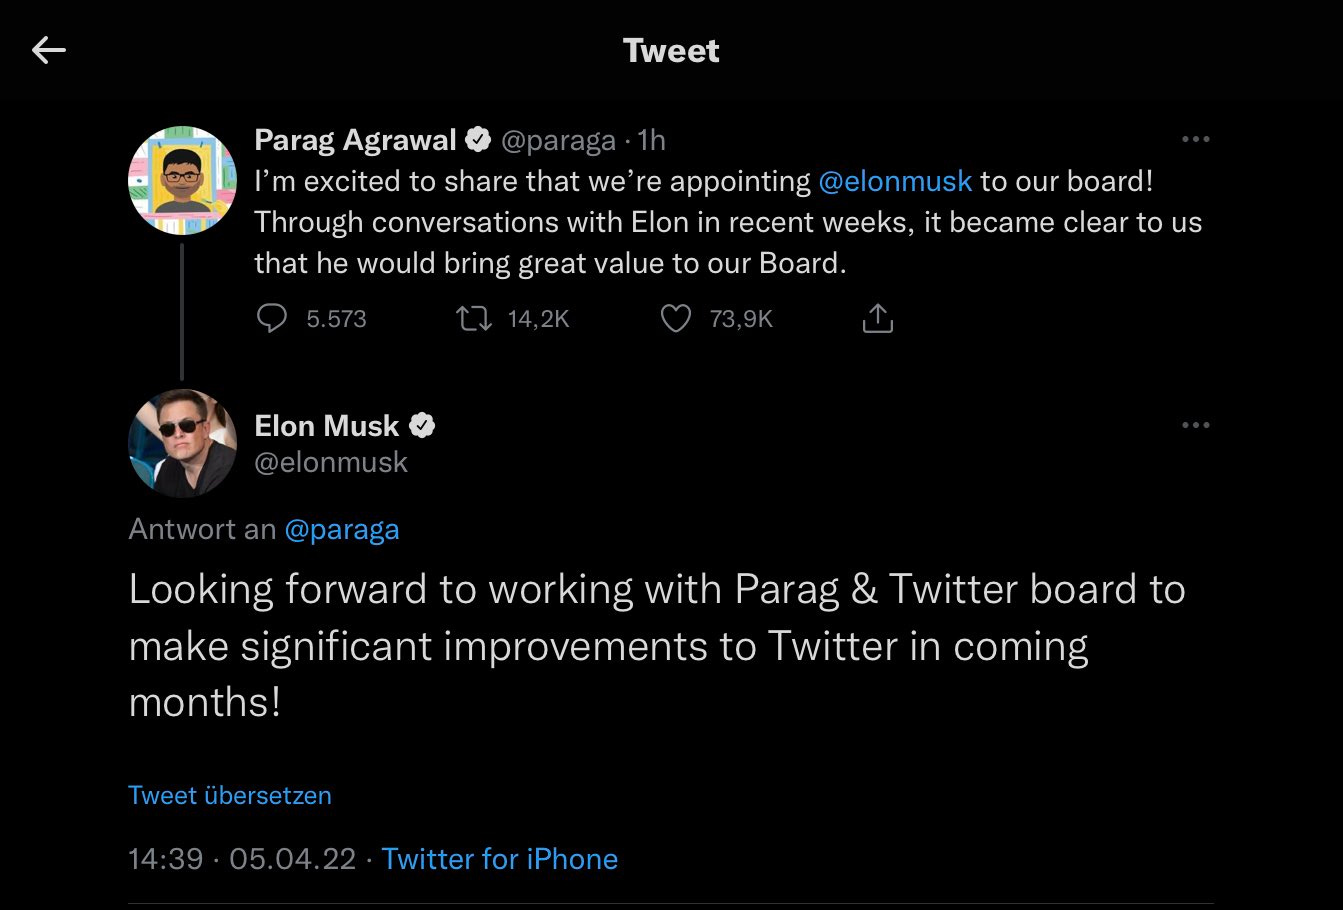
Task: Share Parag Agrawal's tweet
Action: tap(877, 319)
